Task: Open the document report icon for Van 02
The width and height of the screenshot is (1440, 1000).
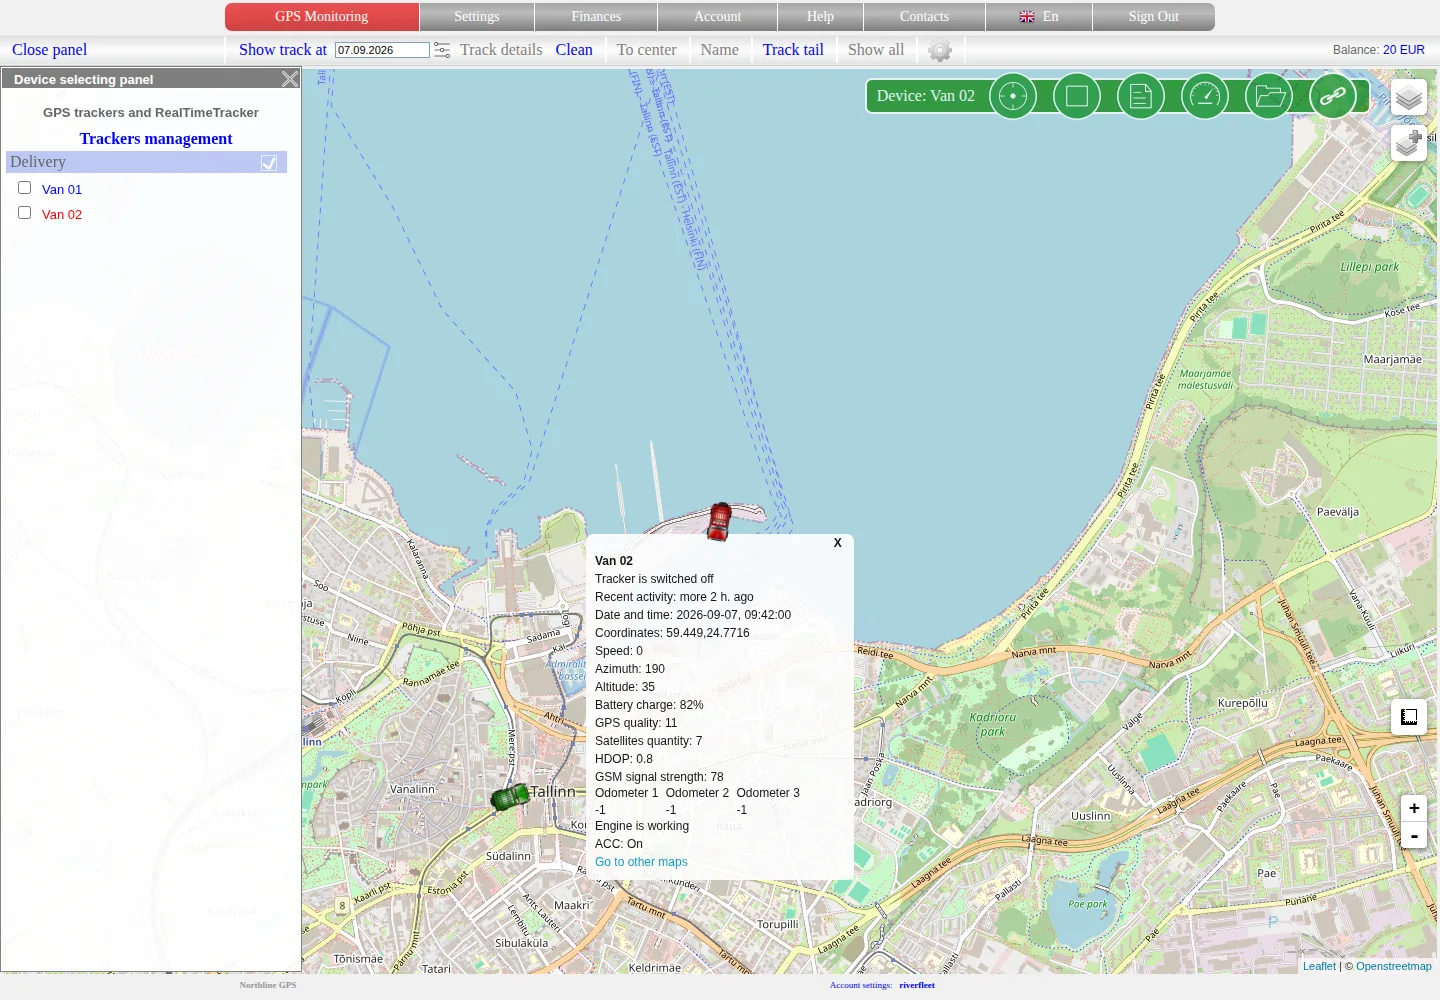Action: pos(1141,96)
